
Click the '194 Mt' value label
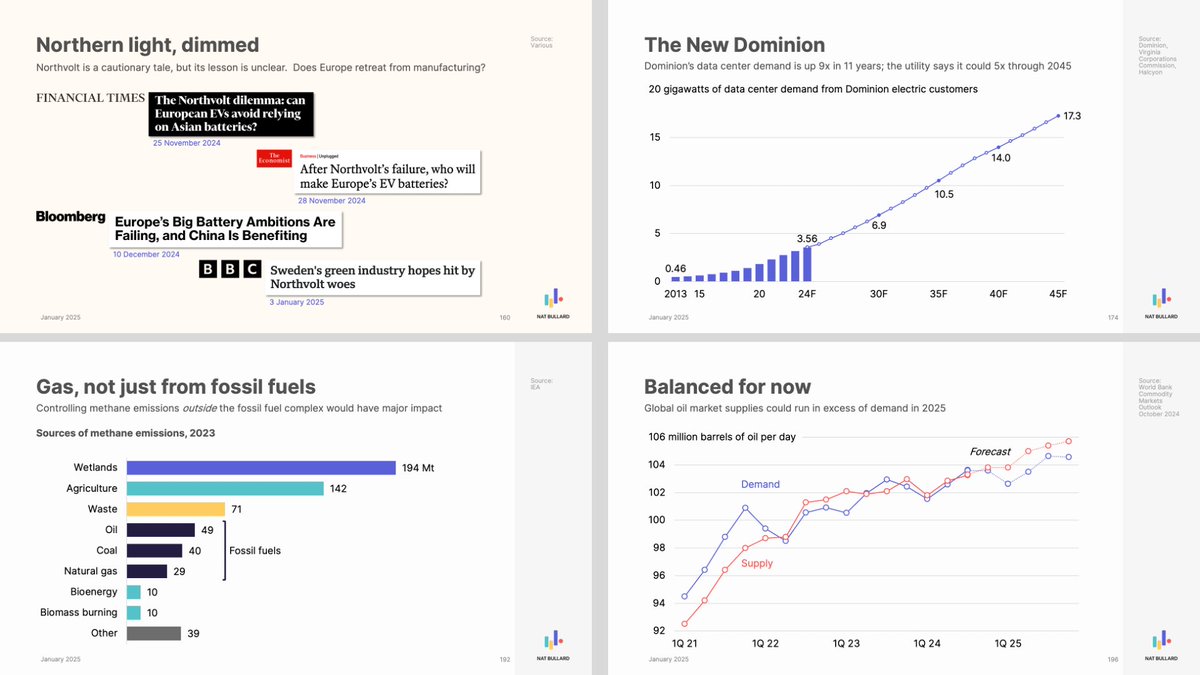(x=418, y=468)
